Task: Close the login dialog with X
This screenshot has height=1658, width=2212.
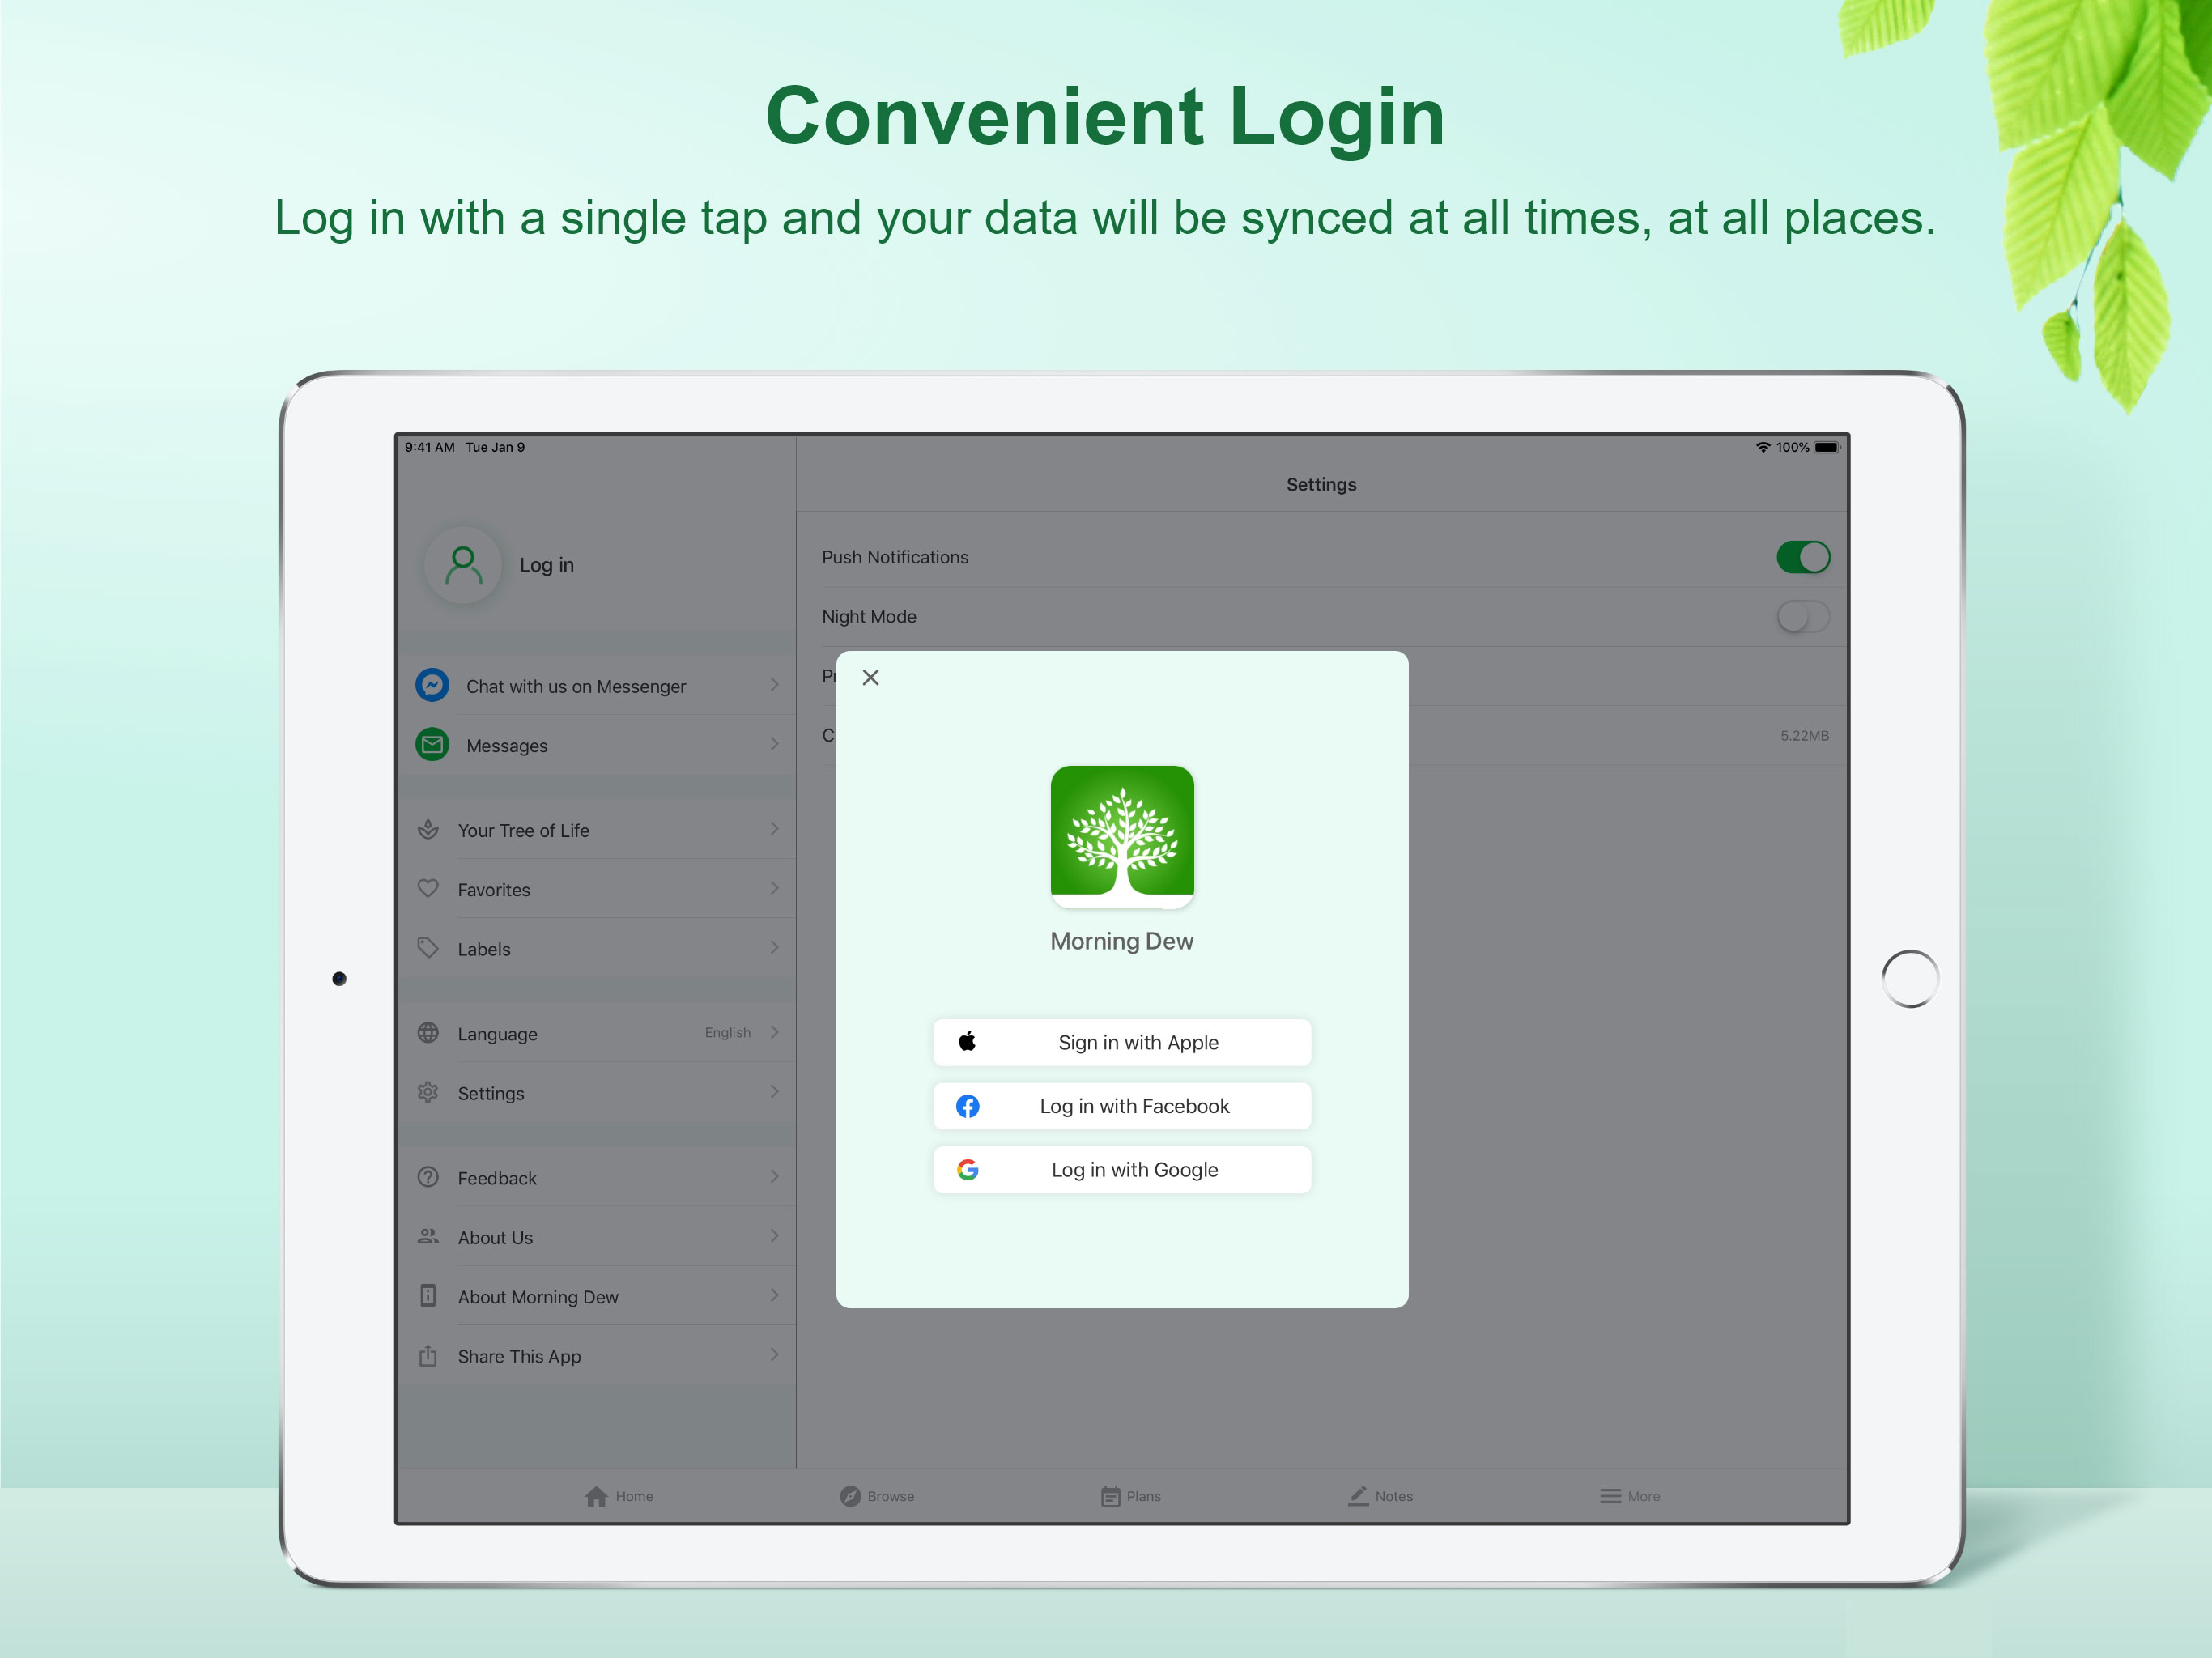Action: (x=871, y=678)
